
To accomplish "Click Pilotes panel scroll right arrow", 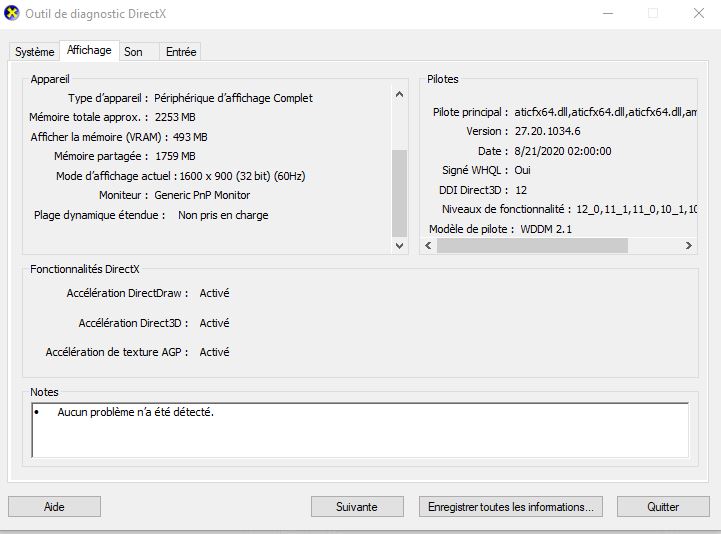I will click(x=688, y=245).
